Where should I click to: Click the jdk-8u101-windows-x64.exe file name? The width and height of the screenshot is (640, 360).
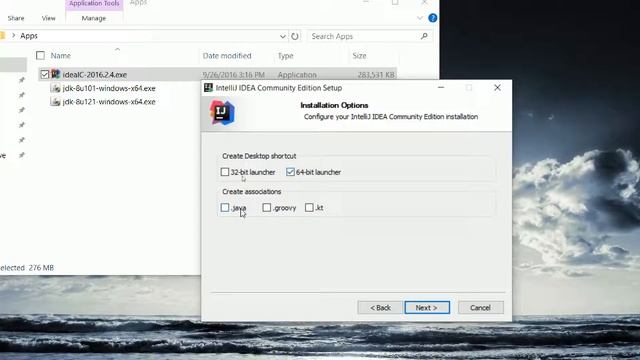point(109,88)
